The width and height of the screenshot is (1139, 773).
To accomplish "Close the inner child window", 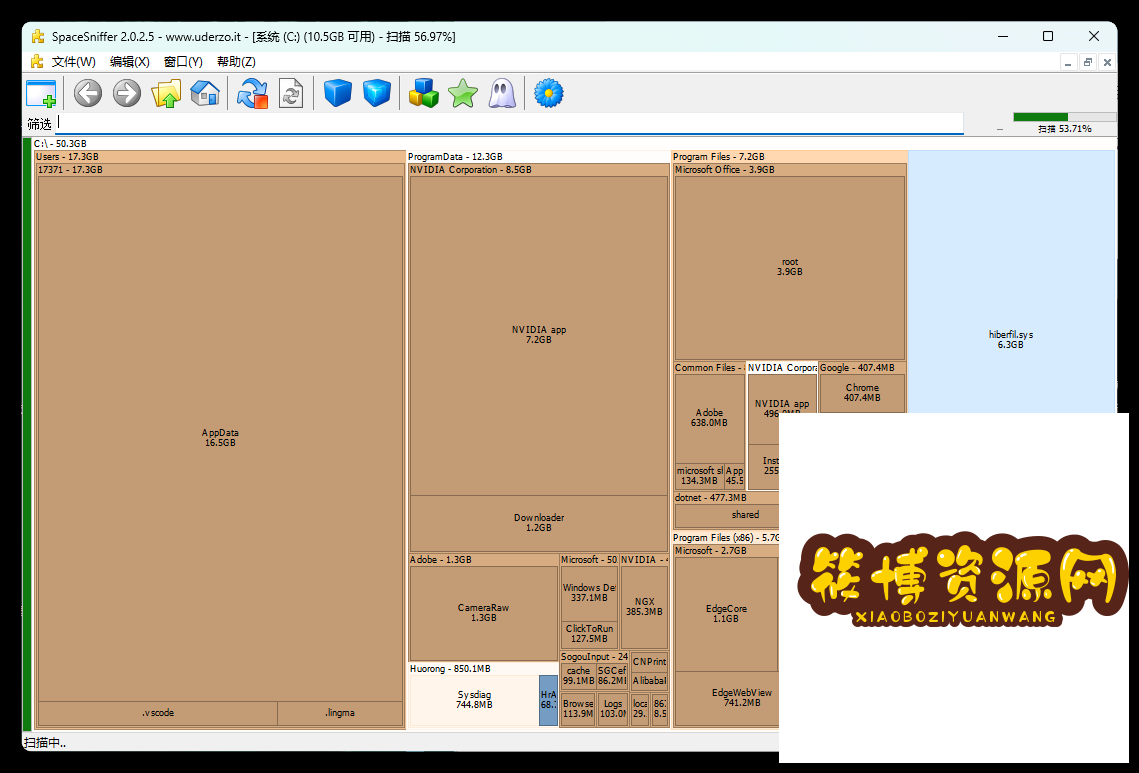I will 1107,62.
